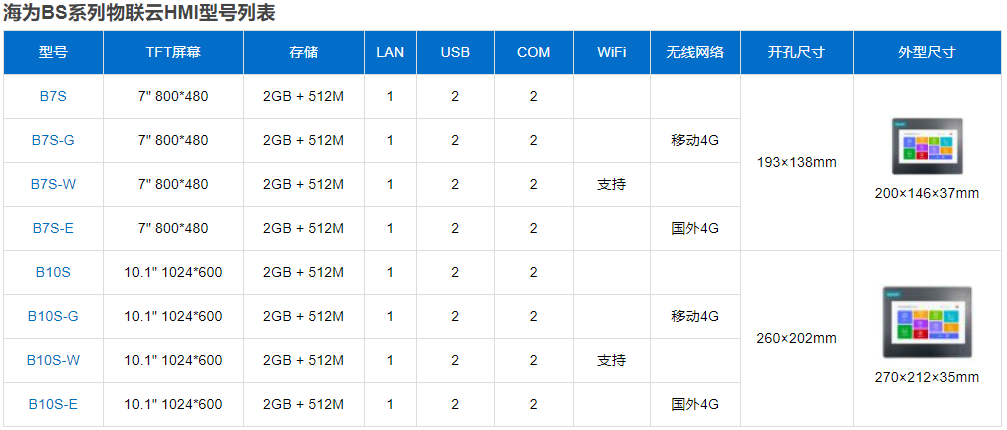The width and height of the screenshot is (1007, 430).
Task: Open the B10S base model link
Action: click(53, 273)
